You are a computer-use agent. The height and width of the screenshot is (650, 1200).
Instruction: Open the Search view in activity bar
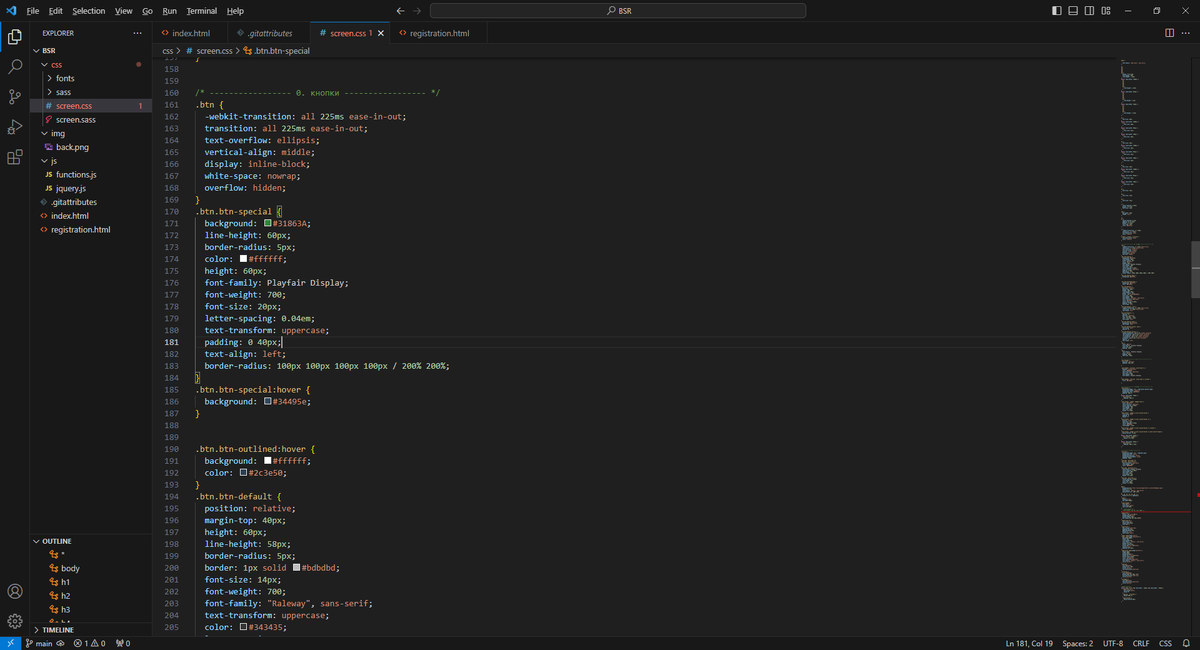[15, 67]
